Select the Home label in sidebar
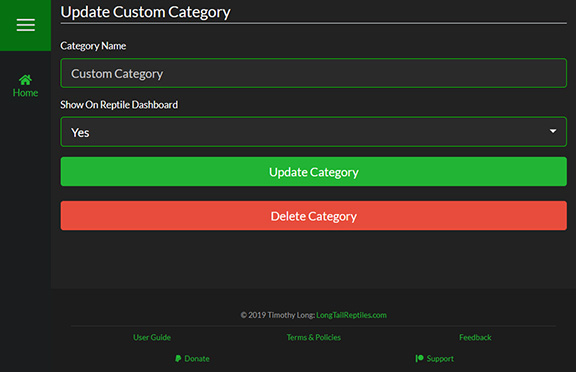Screen dimensions: 576x372 pos(25,93)
